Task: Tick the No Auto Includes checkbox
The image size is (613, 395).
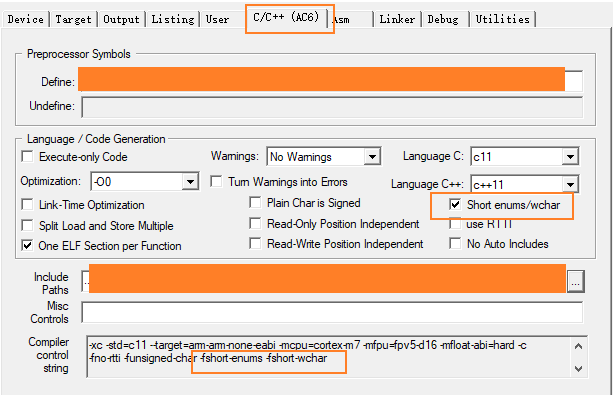Action: pyautogui.click(x=455, y=244)
